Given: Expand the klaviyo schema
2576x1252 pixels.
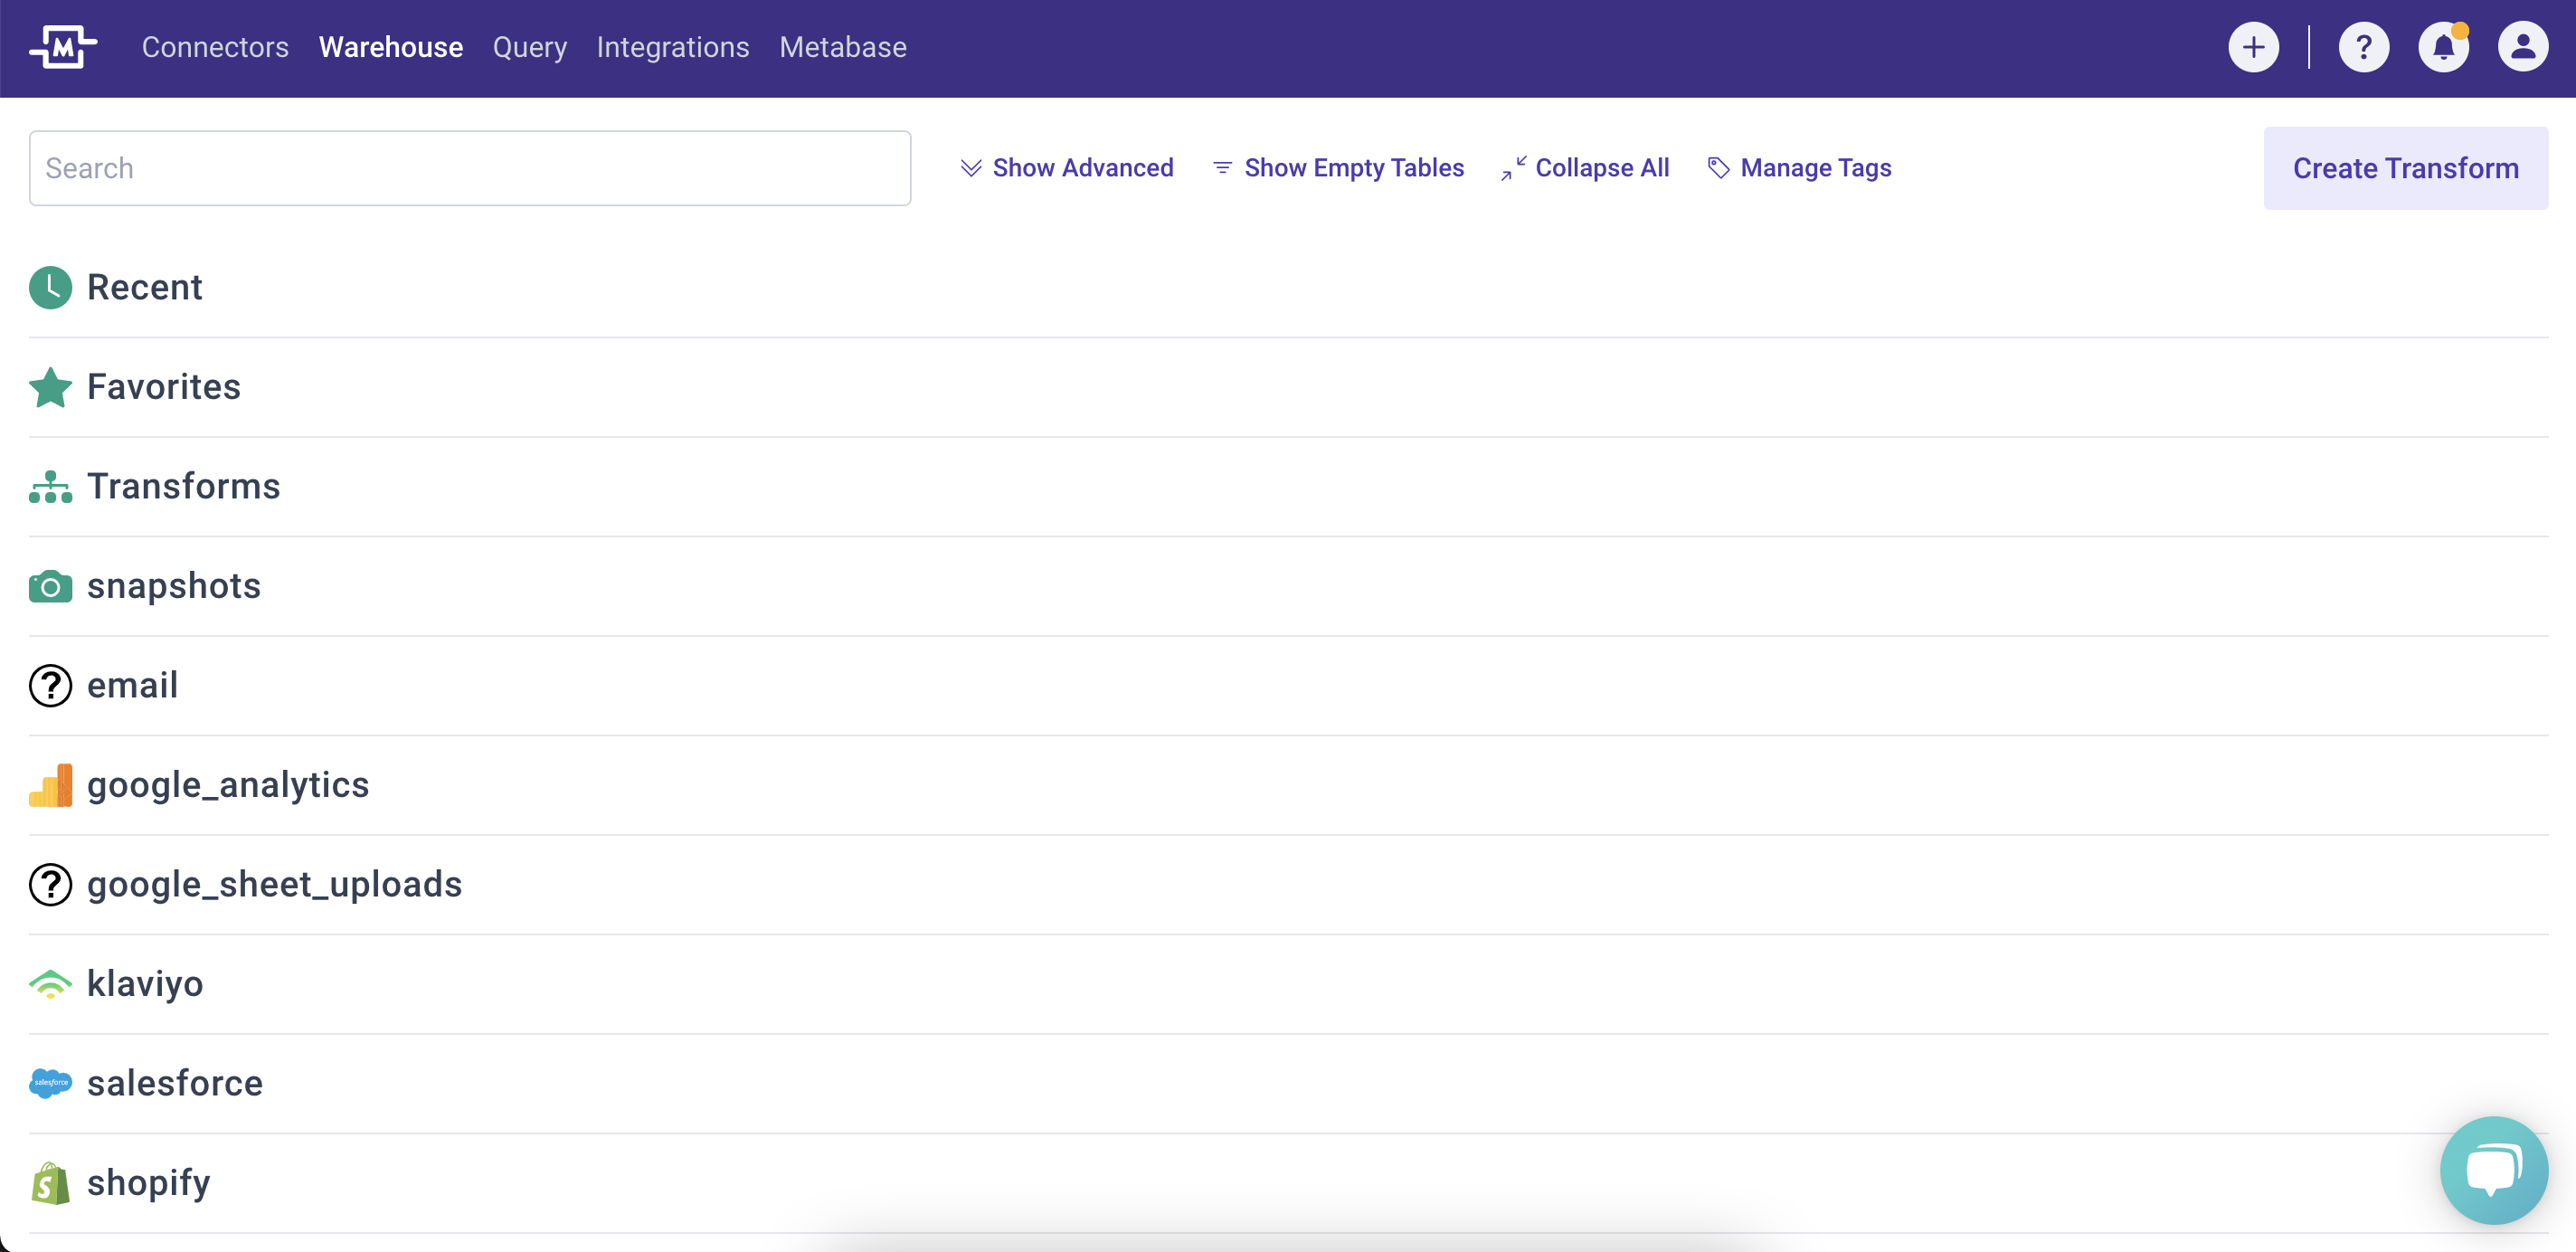Looking at the screenshot, I should point(145,984).
